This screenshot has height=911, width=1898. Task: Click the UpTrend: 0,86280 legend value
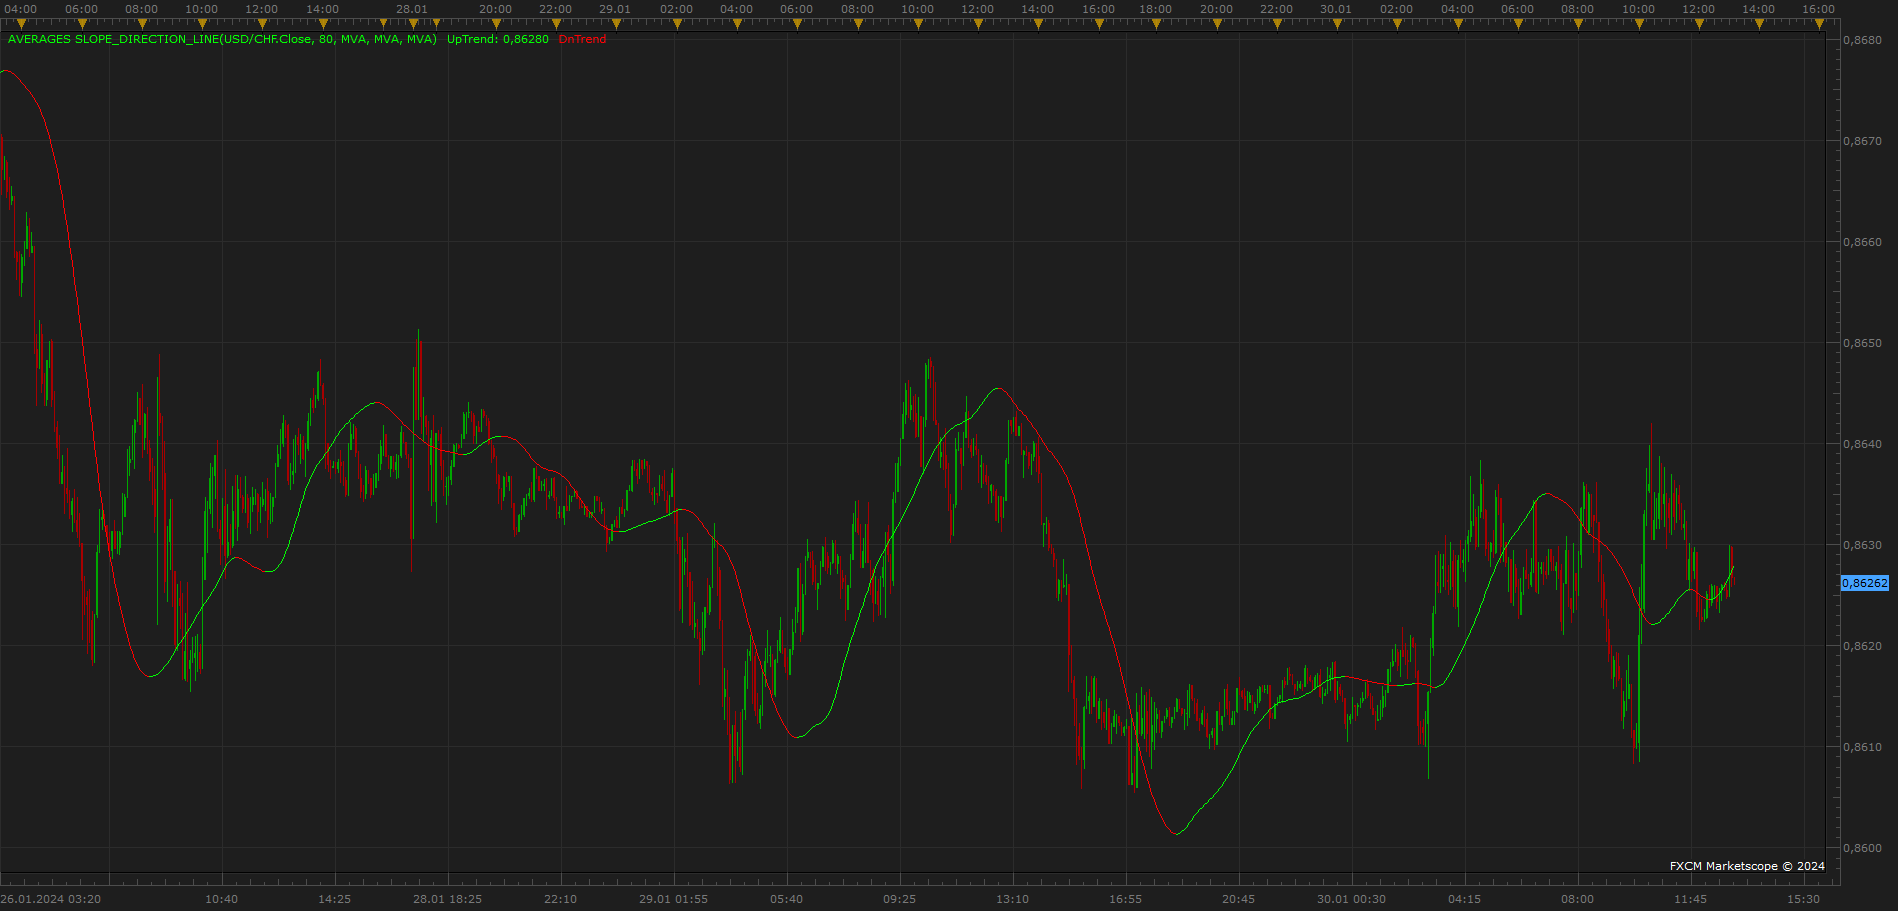click(x=498, y=39)
